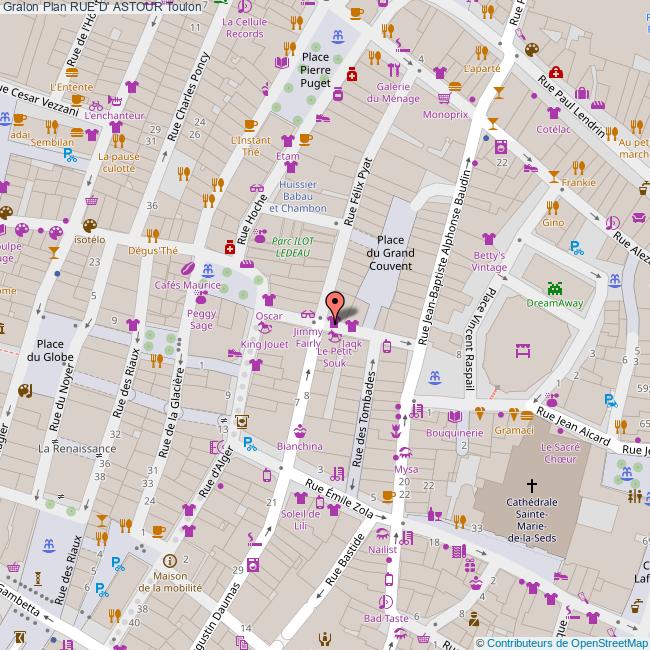The height and width of the screenshot is (650, 650).
Task: Select the Betty's Vintage clothing icon
Action: coord(488,239)
